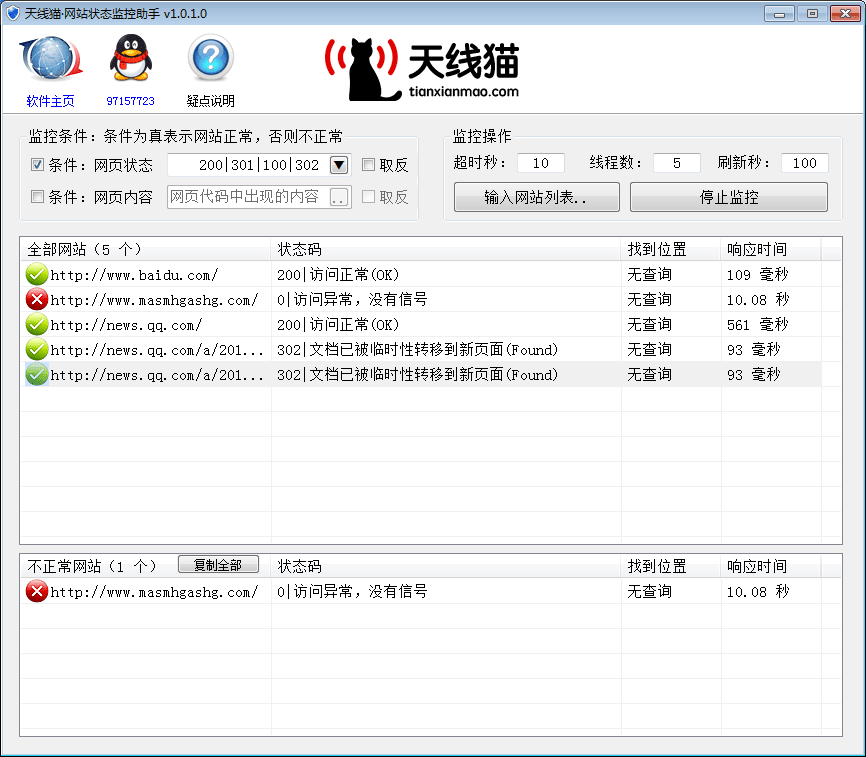Click the 302 status text in the highlighted row
The image size is (866, 757).
(418, 375)
